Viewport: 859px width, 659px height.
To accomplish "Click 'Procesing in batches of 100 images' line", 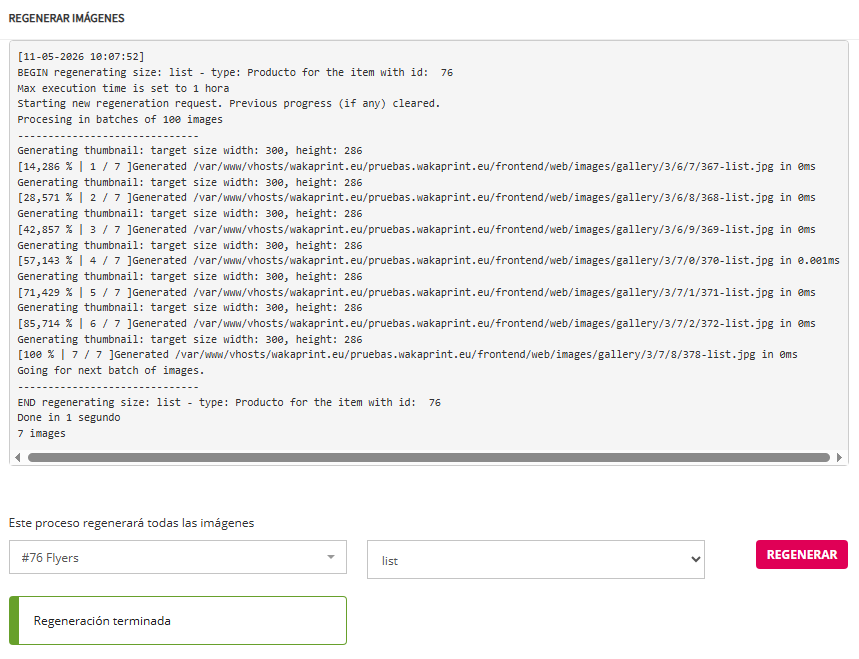I will pos(120,119).
